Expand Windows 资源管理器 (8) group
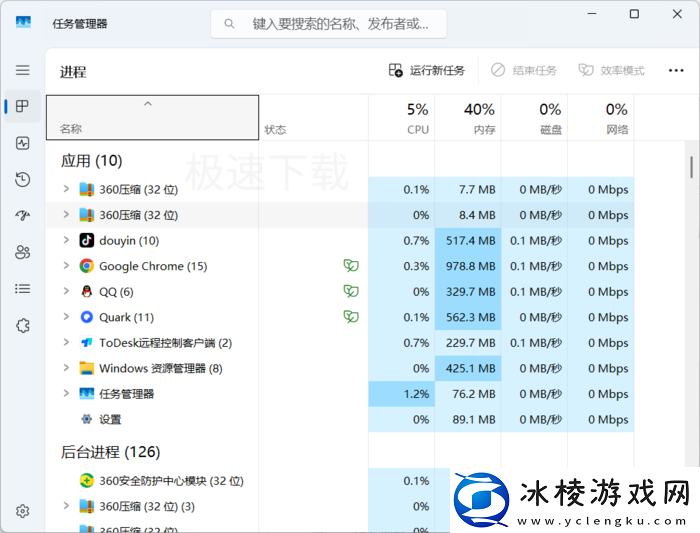 [x=66, y=367]
